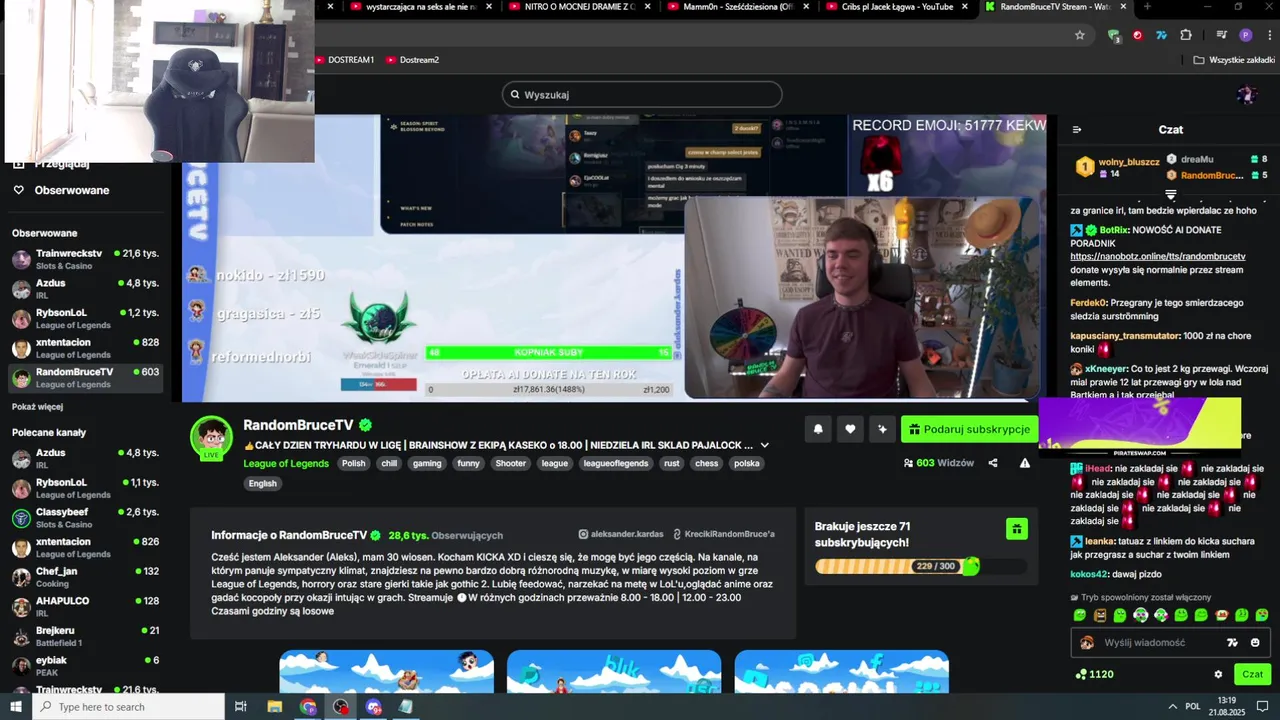Screen dimensions: 1280x720
Task: Click the first green quick emote in chat
Action: [1080, 615]
